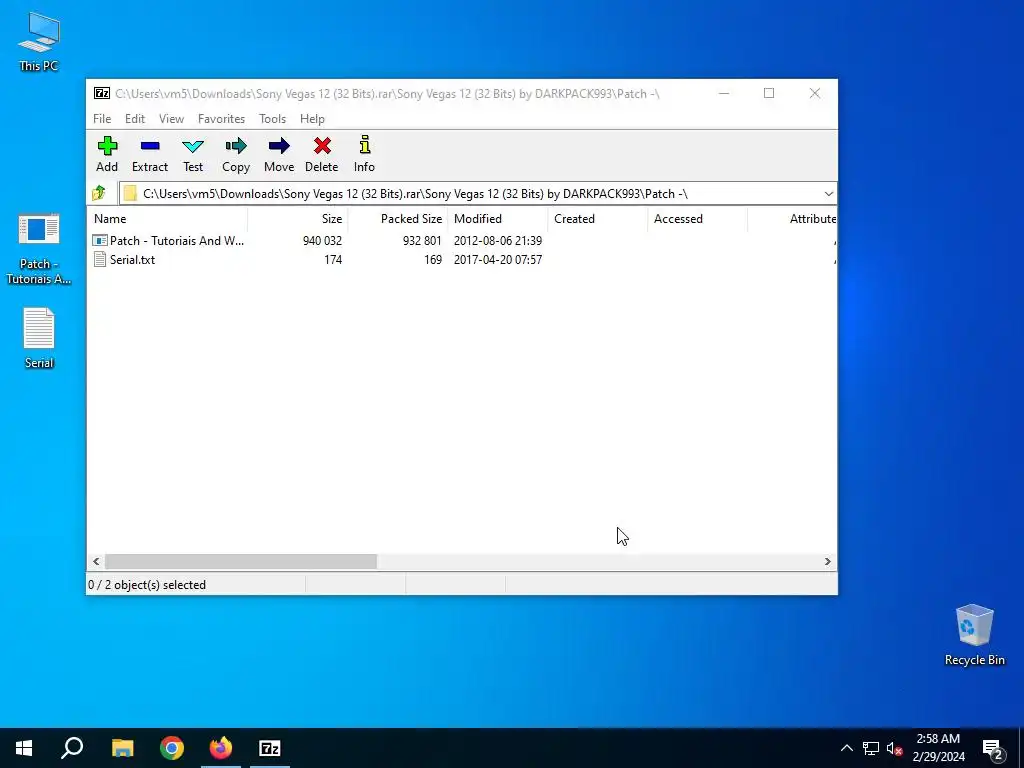
Task: Launch File Explorer from taskbar
Action: pyautogui.click(x=122, y=748)
